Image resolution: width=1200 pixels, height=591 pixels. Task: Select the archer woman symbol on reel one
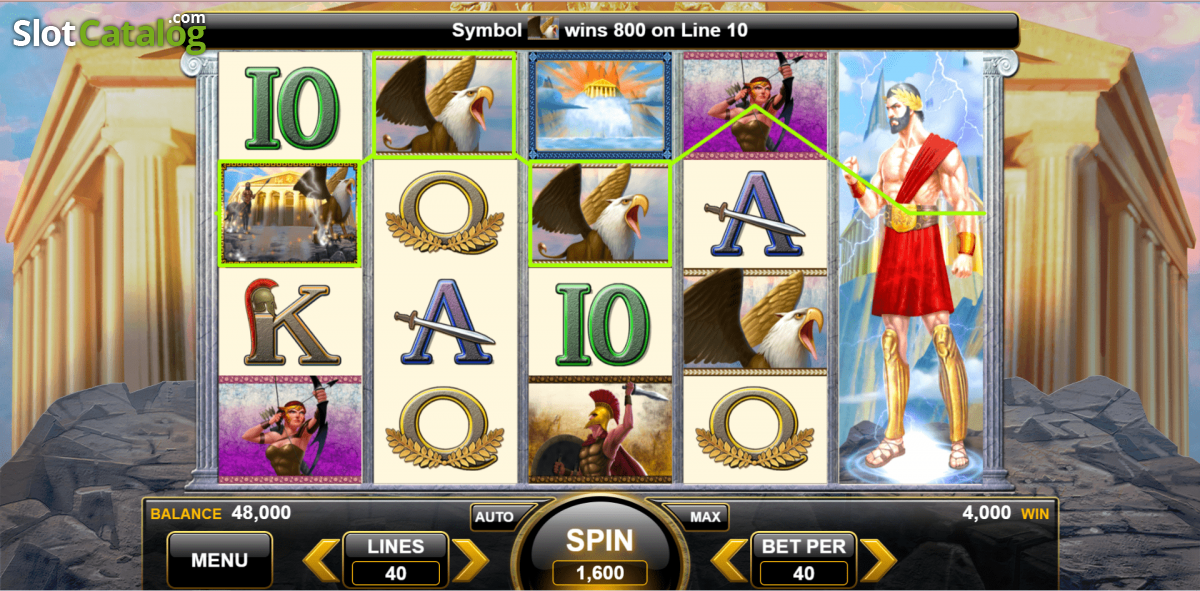pyautogui.click(x=290, y=430)
